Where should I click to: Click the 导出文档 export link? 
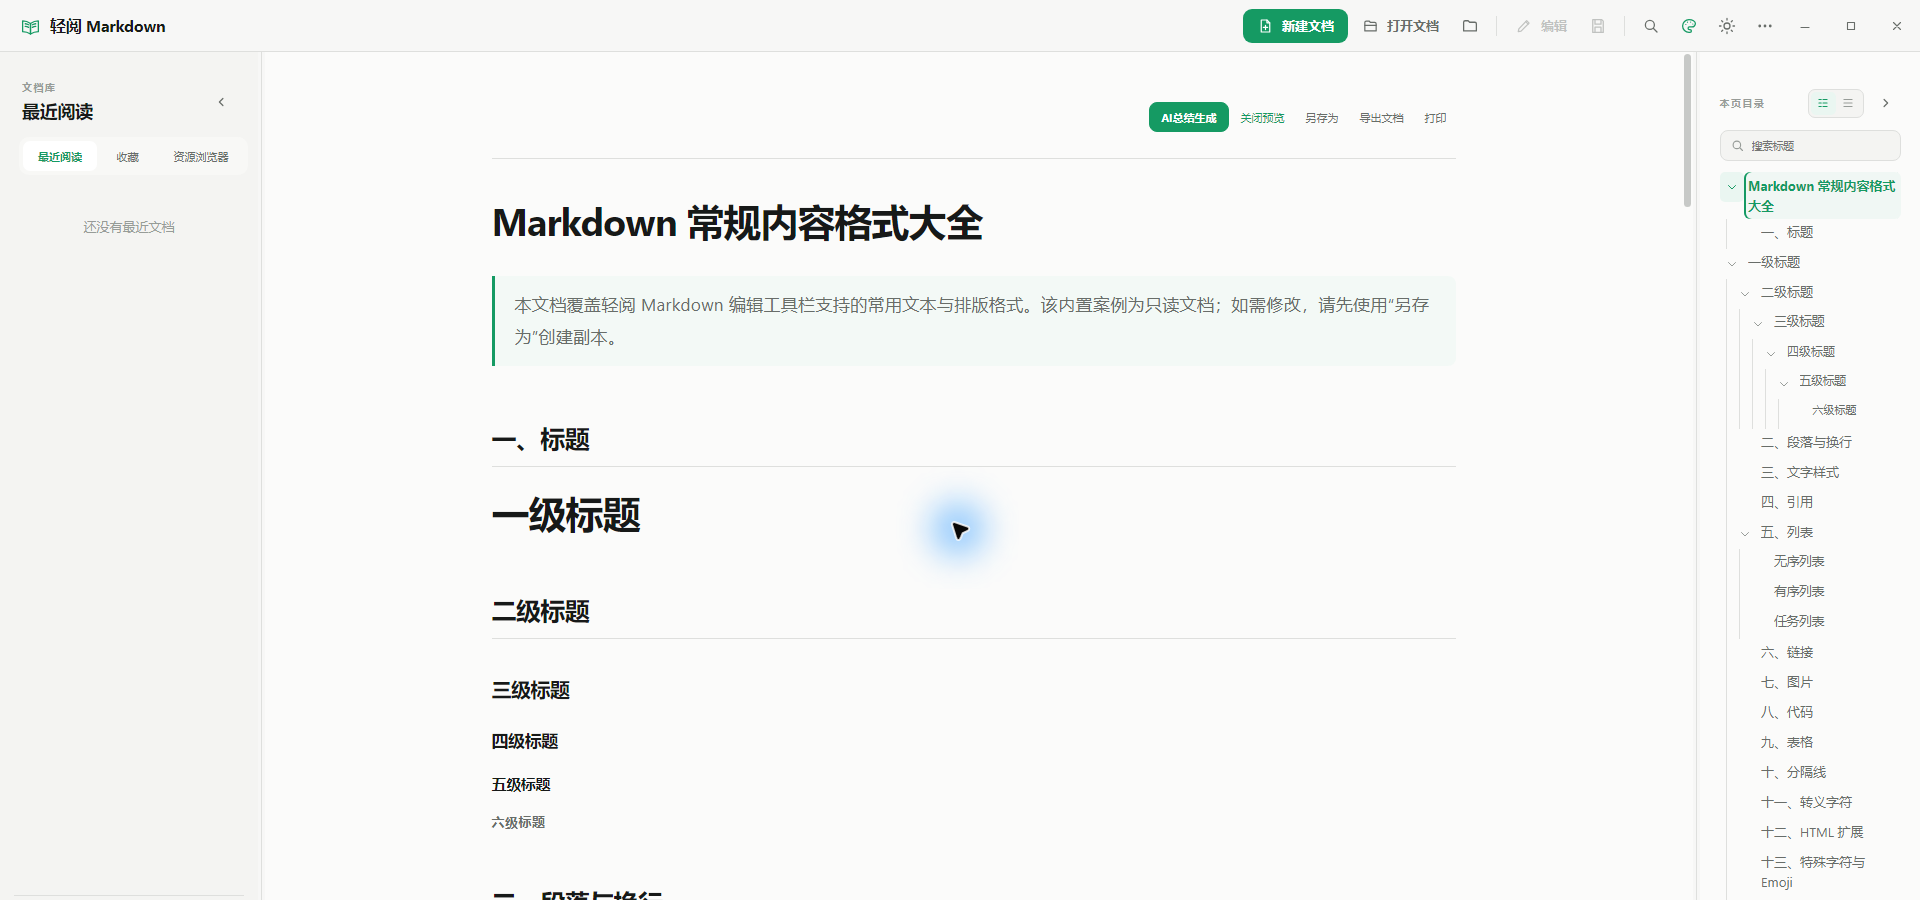tap(1381, 118)
